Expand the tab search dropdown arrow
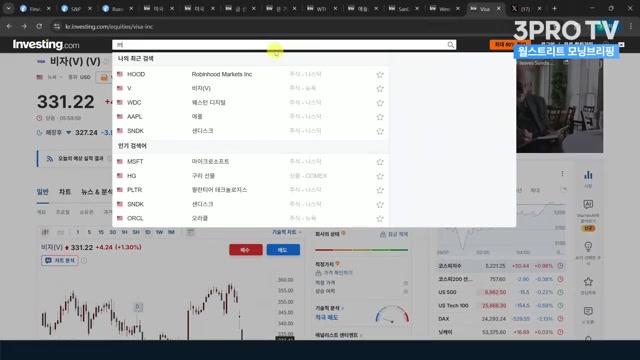This screenshot has height=360, width=640. click(8, 8)
